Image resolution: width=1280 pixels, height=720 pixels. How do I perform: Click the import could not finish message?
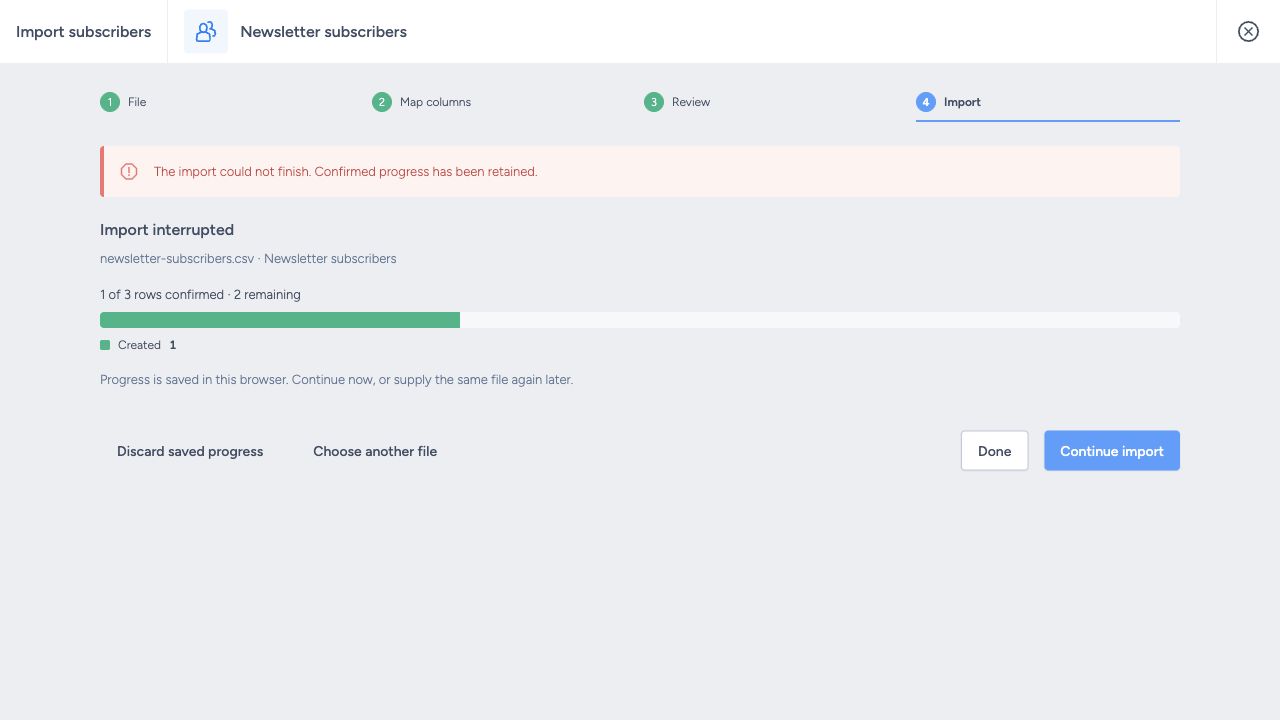coord(346,171)
